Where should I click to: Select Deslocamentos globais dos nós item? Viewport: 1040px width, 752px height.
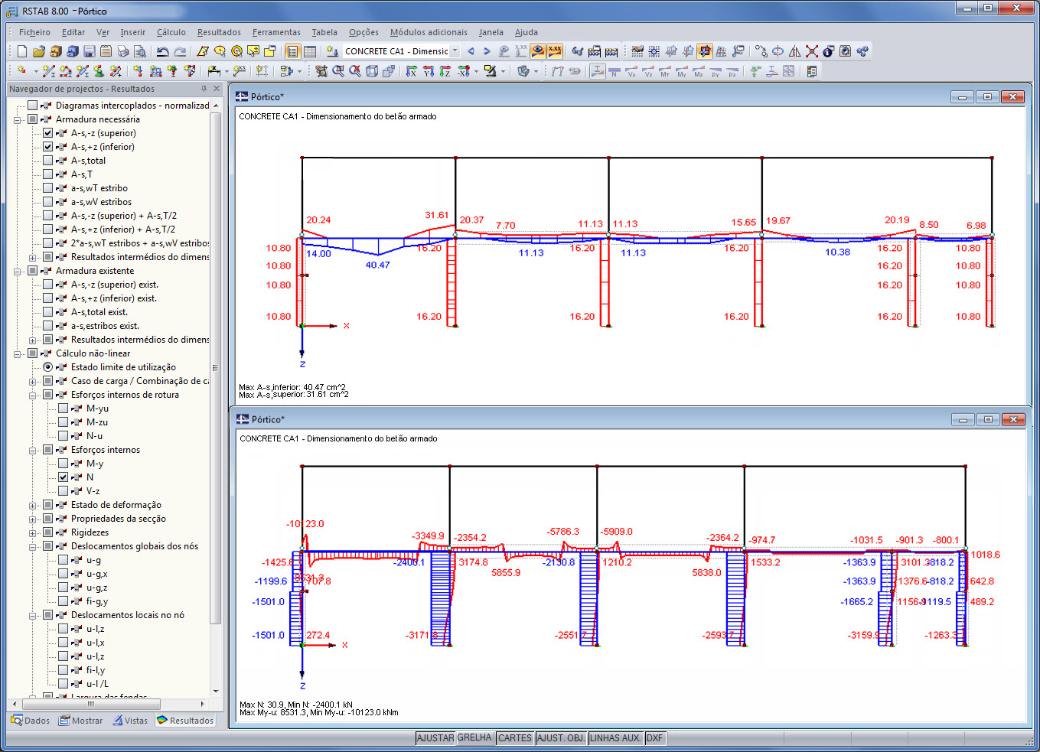[135, 546]
